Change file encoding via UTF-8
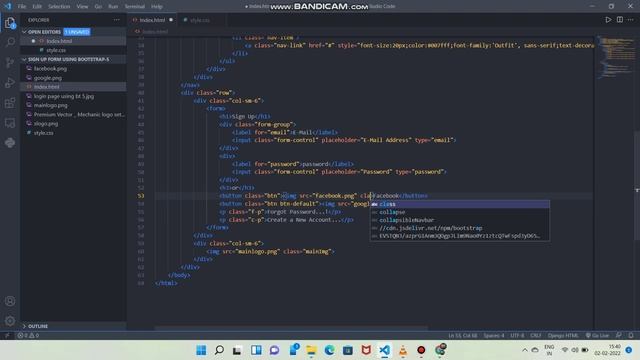Image resolution: width=640 pixels, height=360 pixels. [517, 336]
